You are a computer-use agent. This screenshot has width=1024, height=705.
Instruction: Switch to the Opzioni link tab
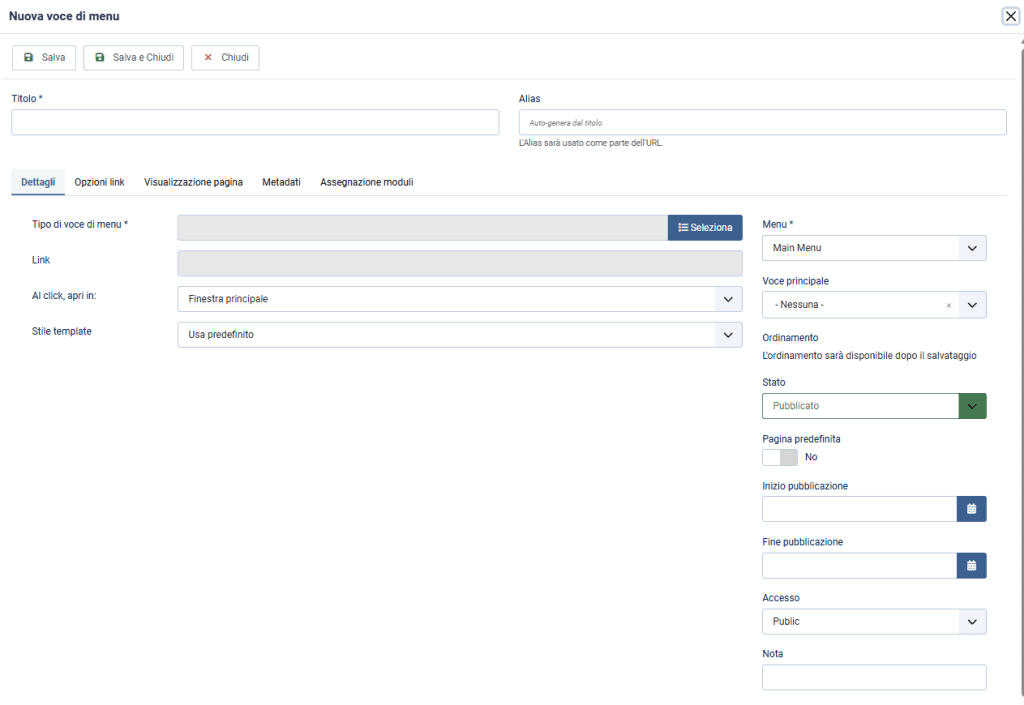click(x=99, y=182)
